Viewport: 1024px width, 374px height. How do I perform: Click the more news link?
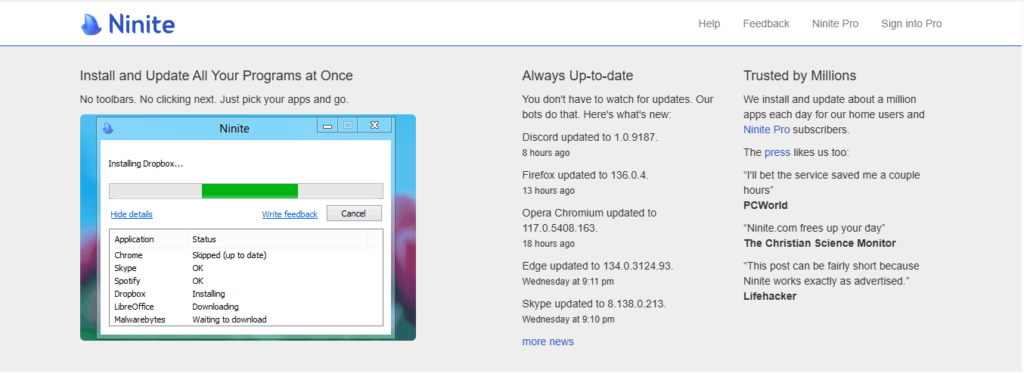[x=548, y=341]
